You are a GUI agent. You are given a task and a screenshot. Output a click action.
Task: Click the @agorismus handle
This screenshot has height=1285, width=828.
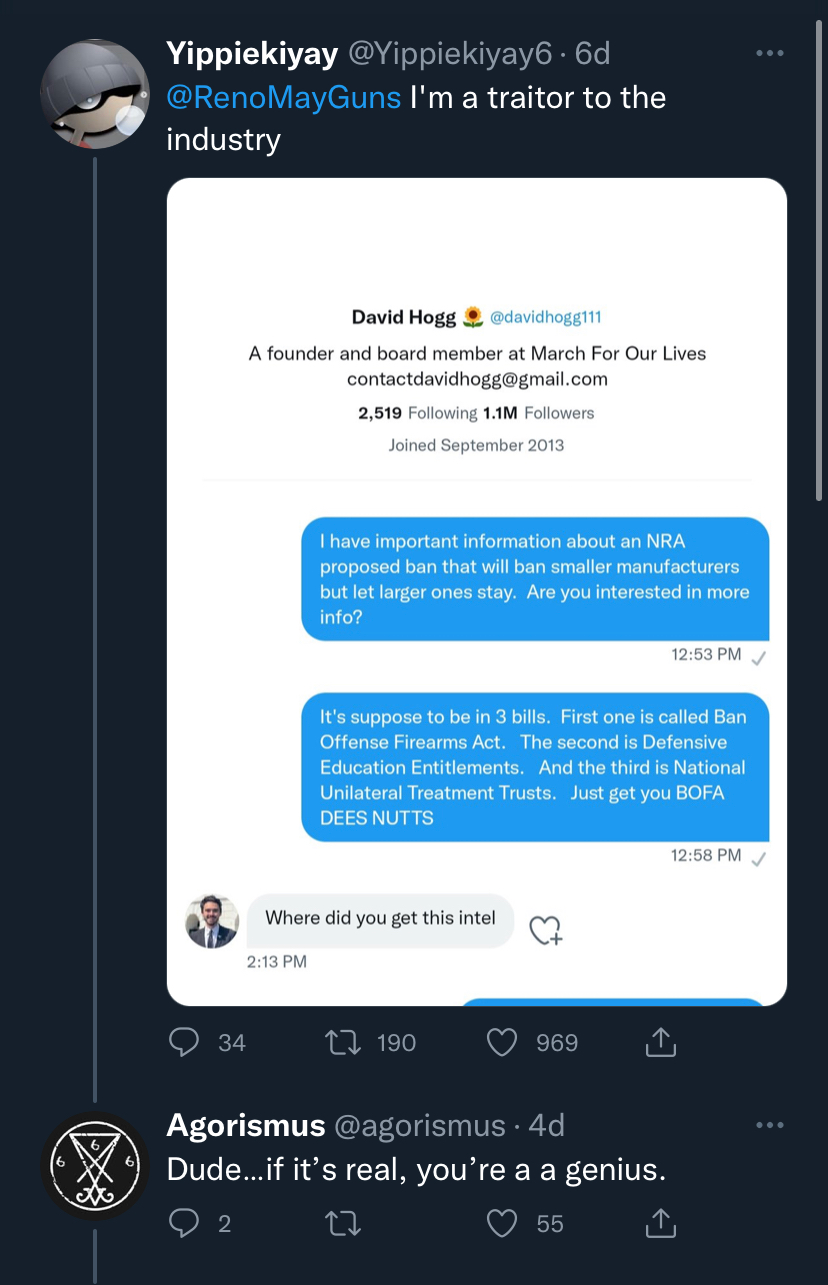pos(419,1125)
